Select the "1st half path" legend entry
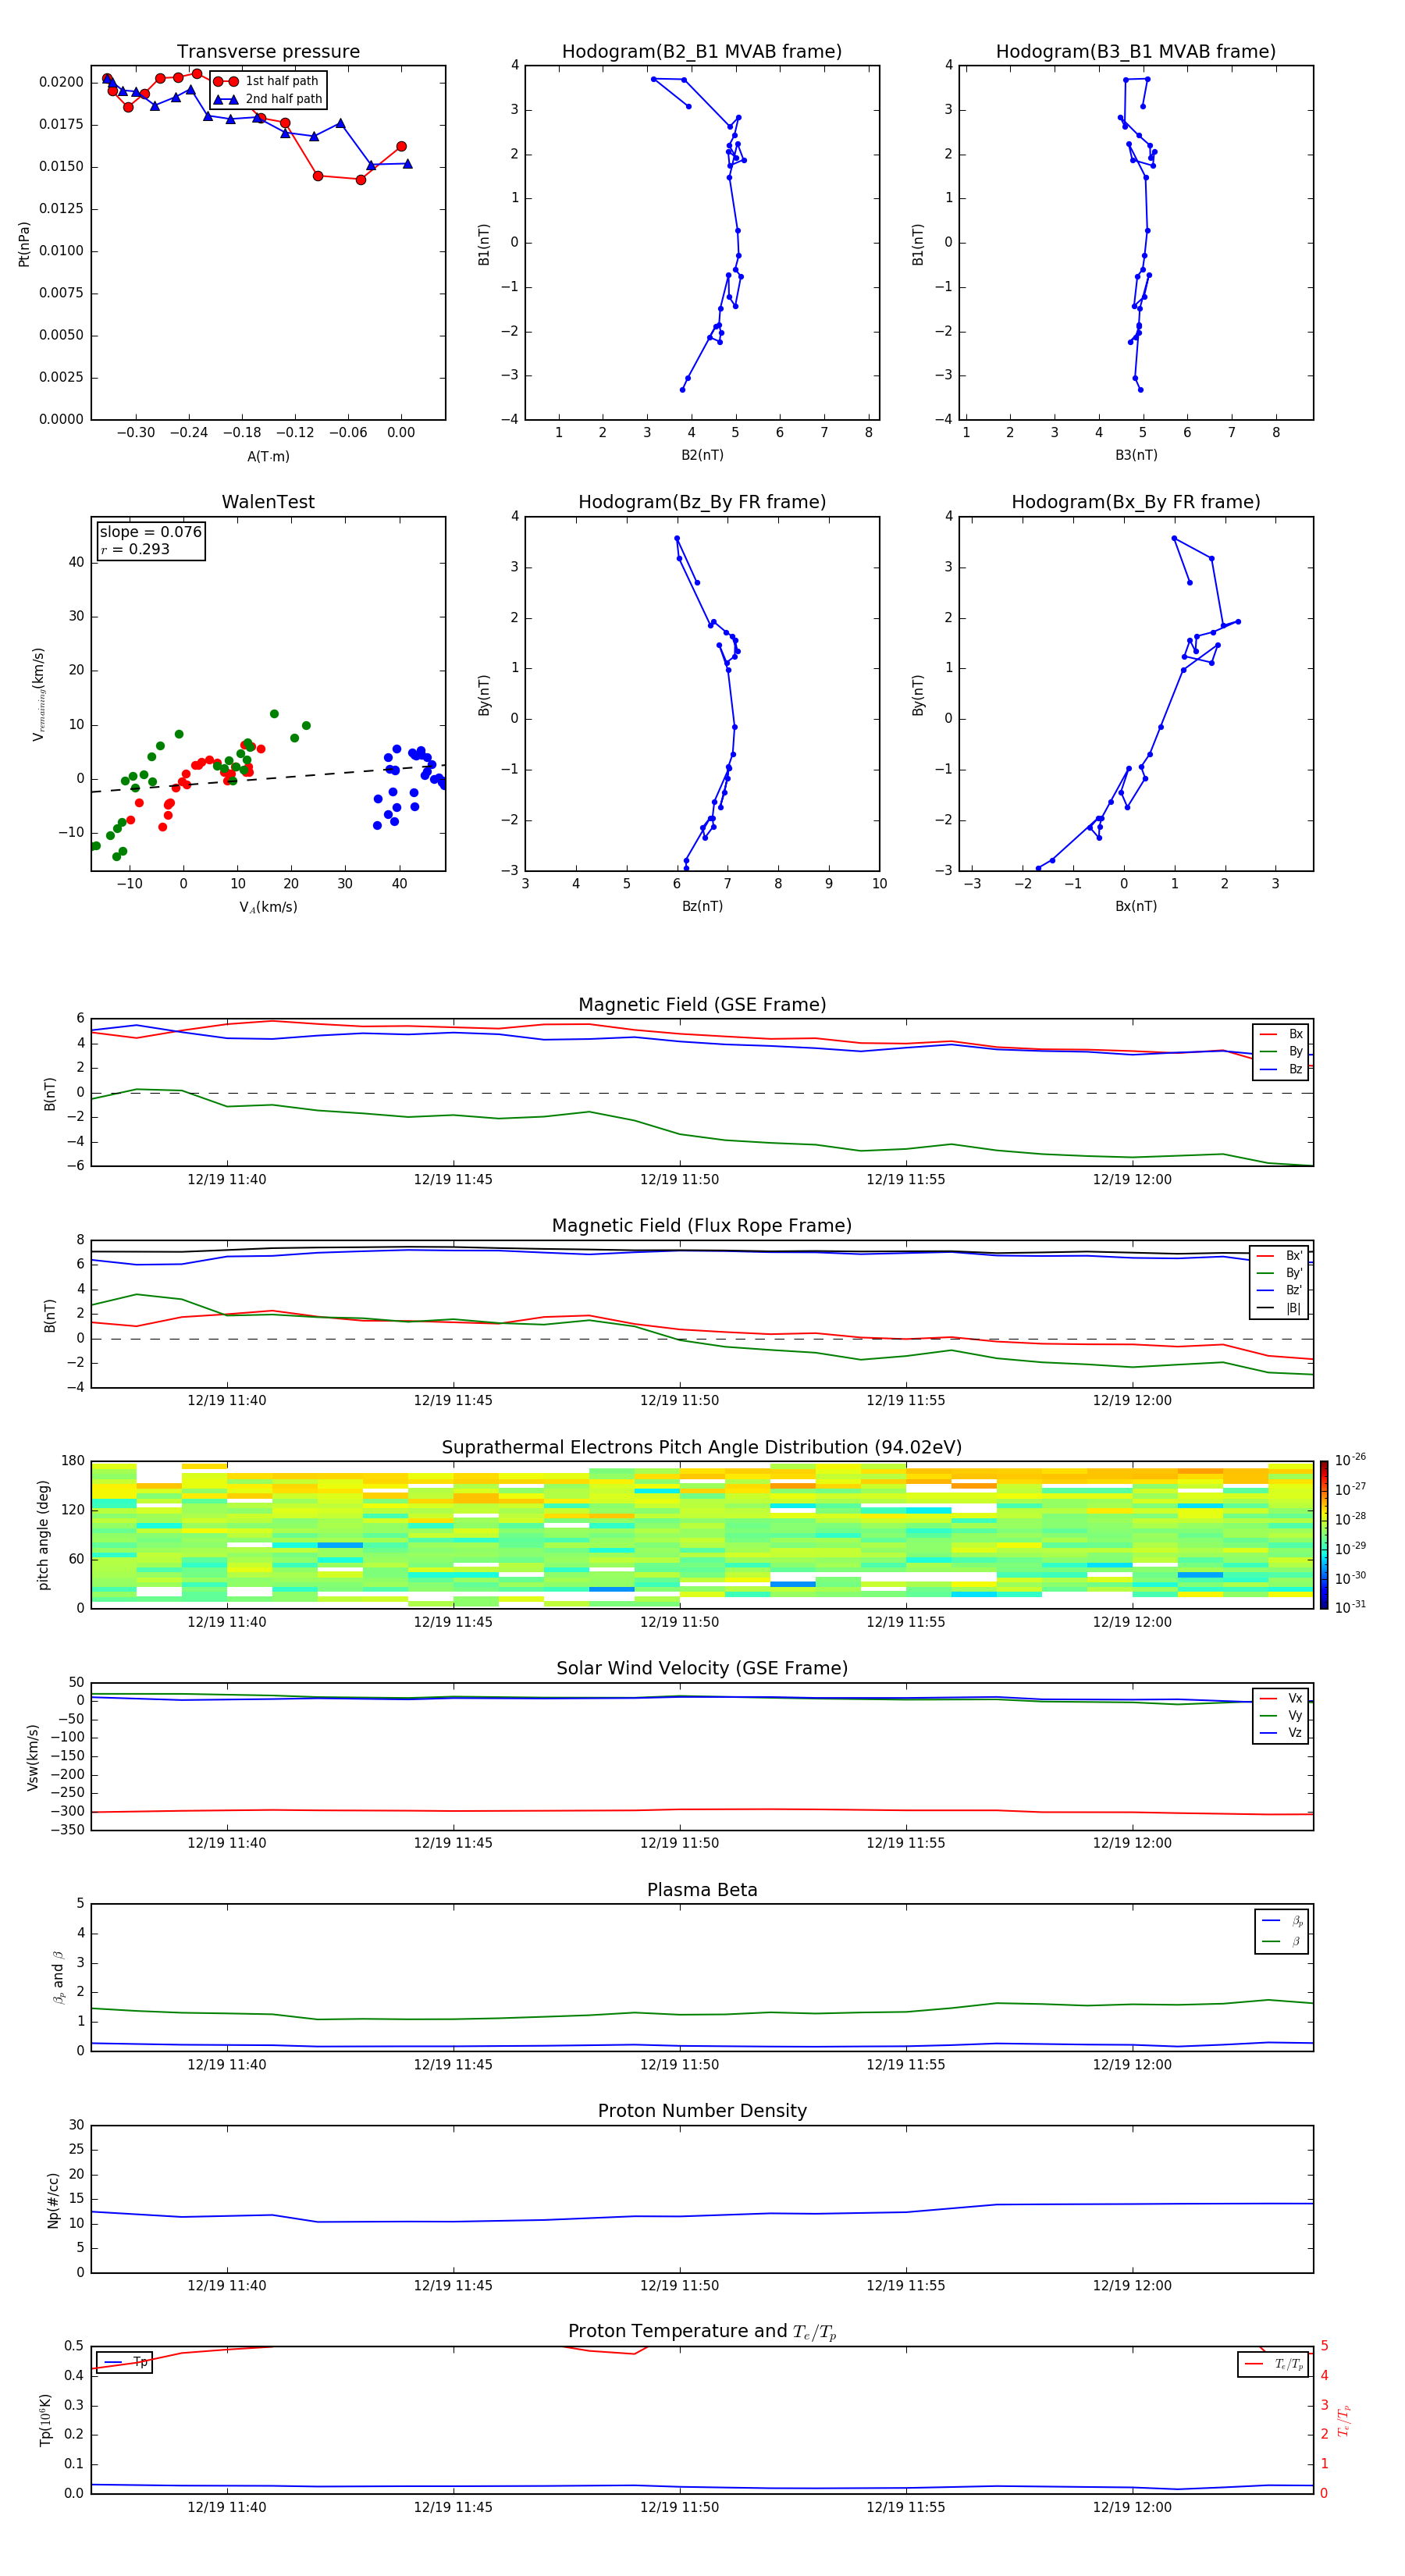 coord(267,81)
